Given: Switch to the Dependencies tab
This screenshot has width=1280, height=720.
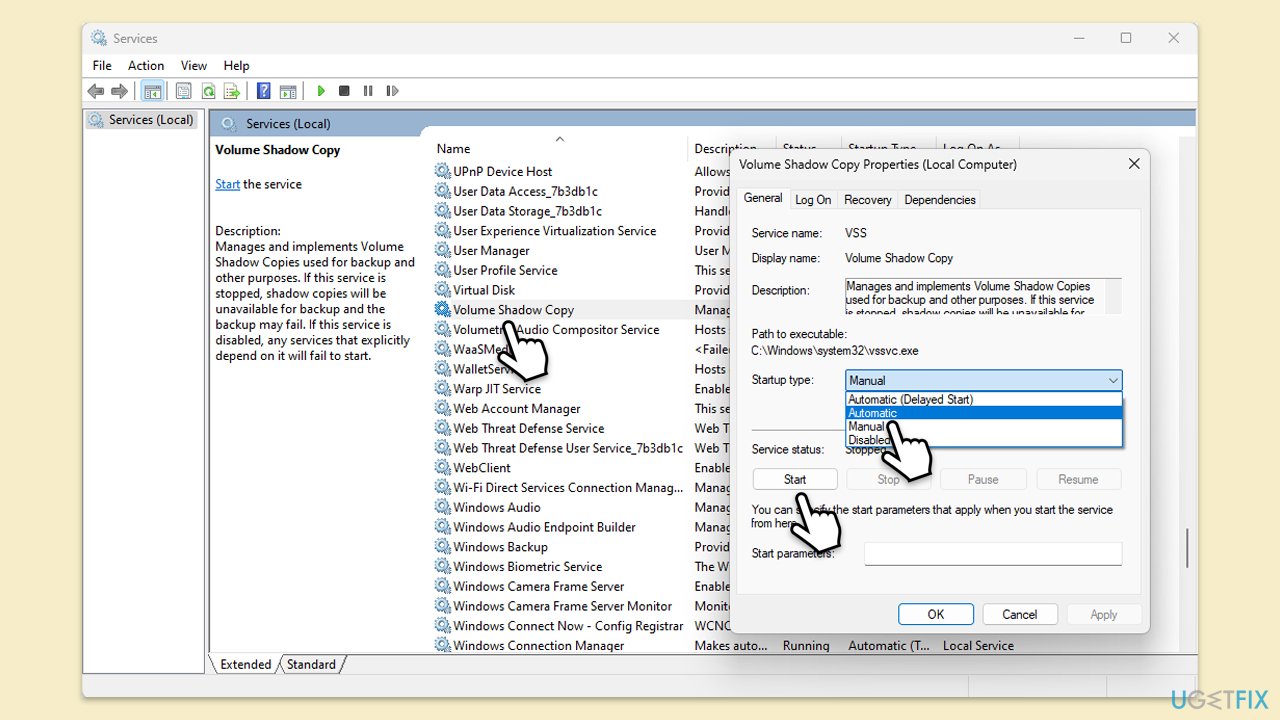Looking at the screenshot, I should click(x=940, y=200).
